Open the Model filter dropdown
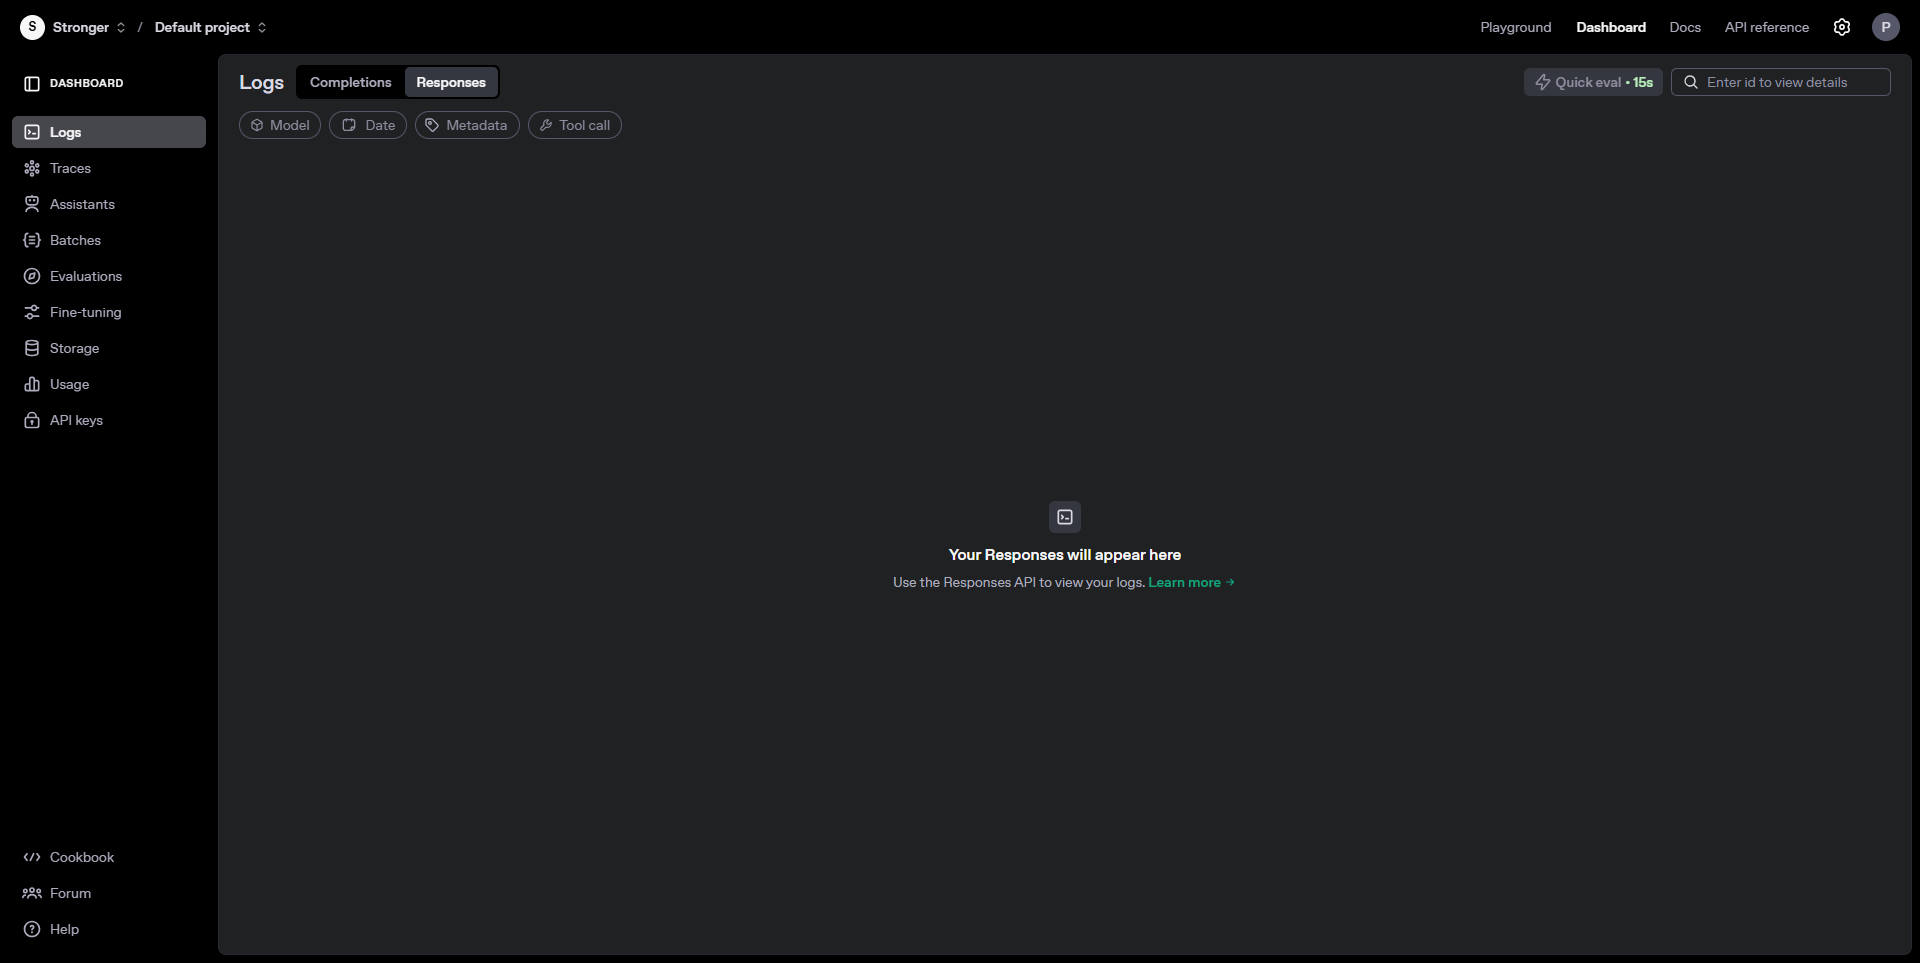The width and height of the screenshot is (1920, 963). click(280, 125)
